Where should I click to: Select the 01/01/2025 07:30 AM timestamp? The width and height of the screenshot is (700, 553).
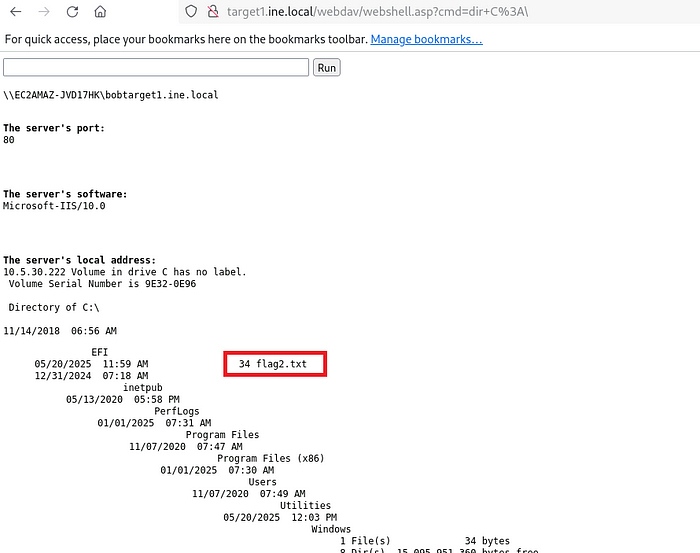(x=217, y=470)
